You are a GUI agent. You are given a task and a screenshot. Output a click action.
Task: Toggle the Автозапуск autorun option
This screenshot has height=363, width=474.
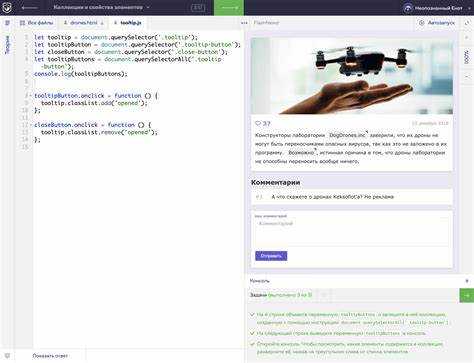point(436,23)
